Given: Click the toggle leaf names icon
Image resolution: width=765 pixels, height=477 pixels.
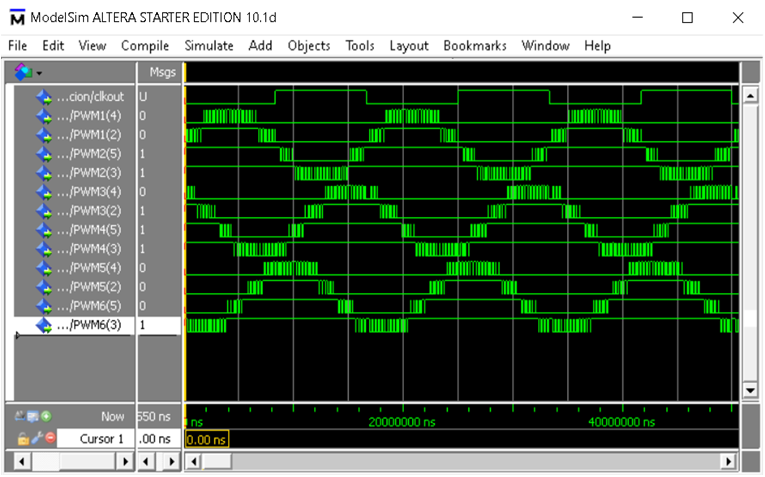Looking at the screenshot, I should [x=21, y=415].
